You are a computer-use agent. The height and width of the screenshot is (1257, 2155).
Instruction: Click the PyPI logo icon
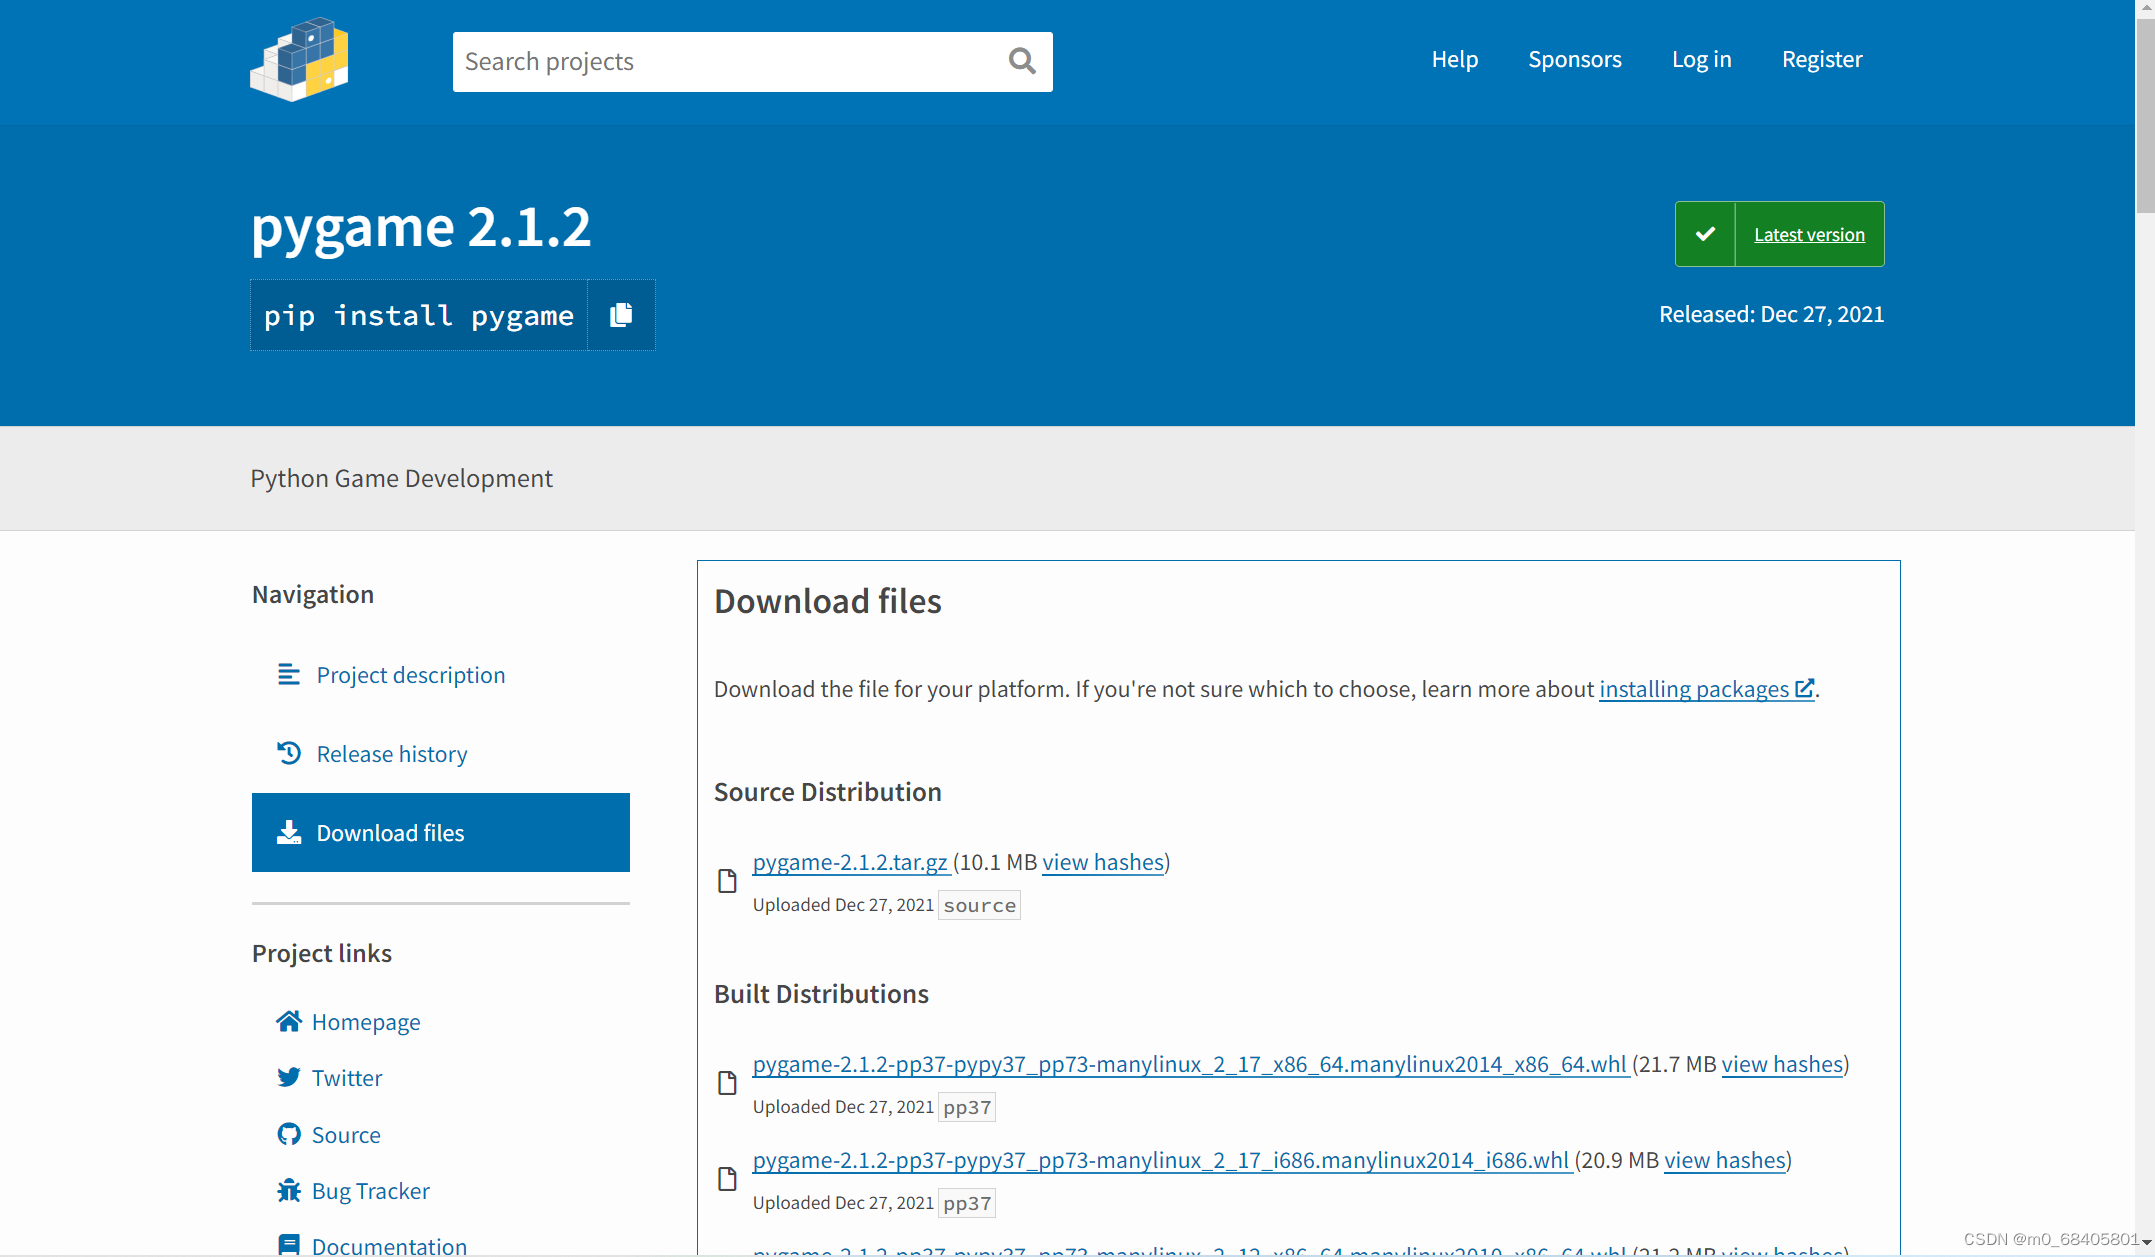[299, 60]
